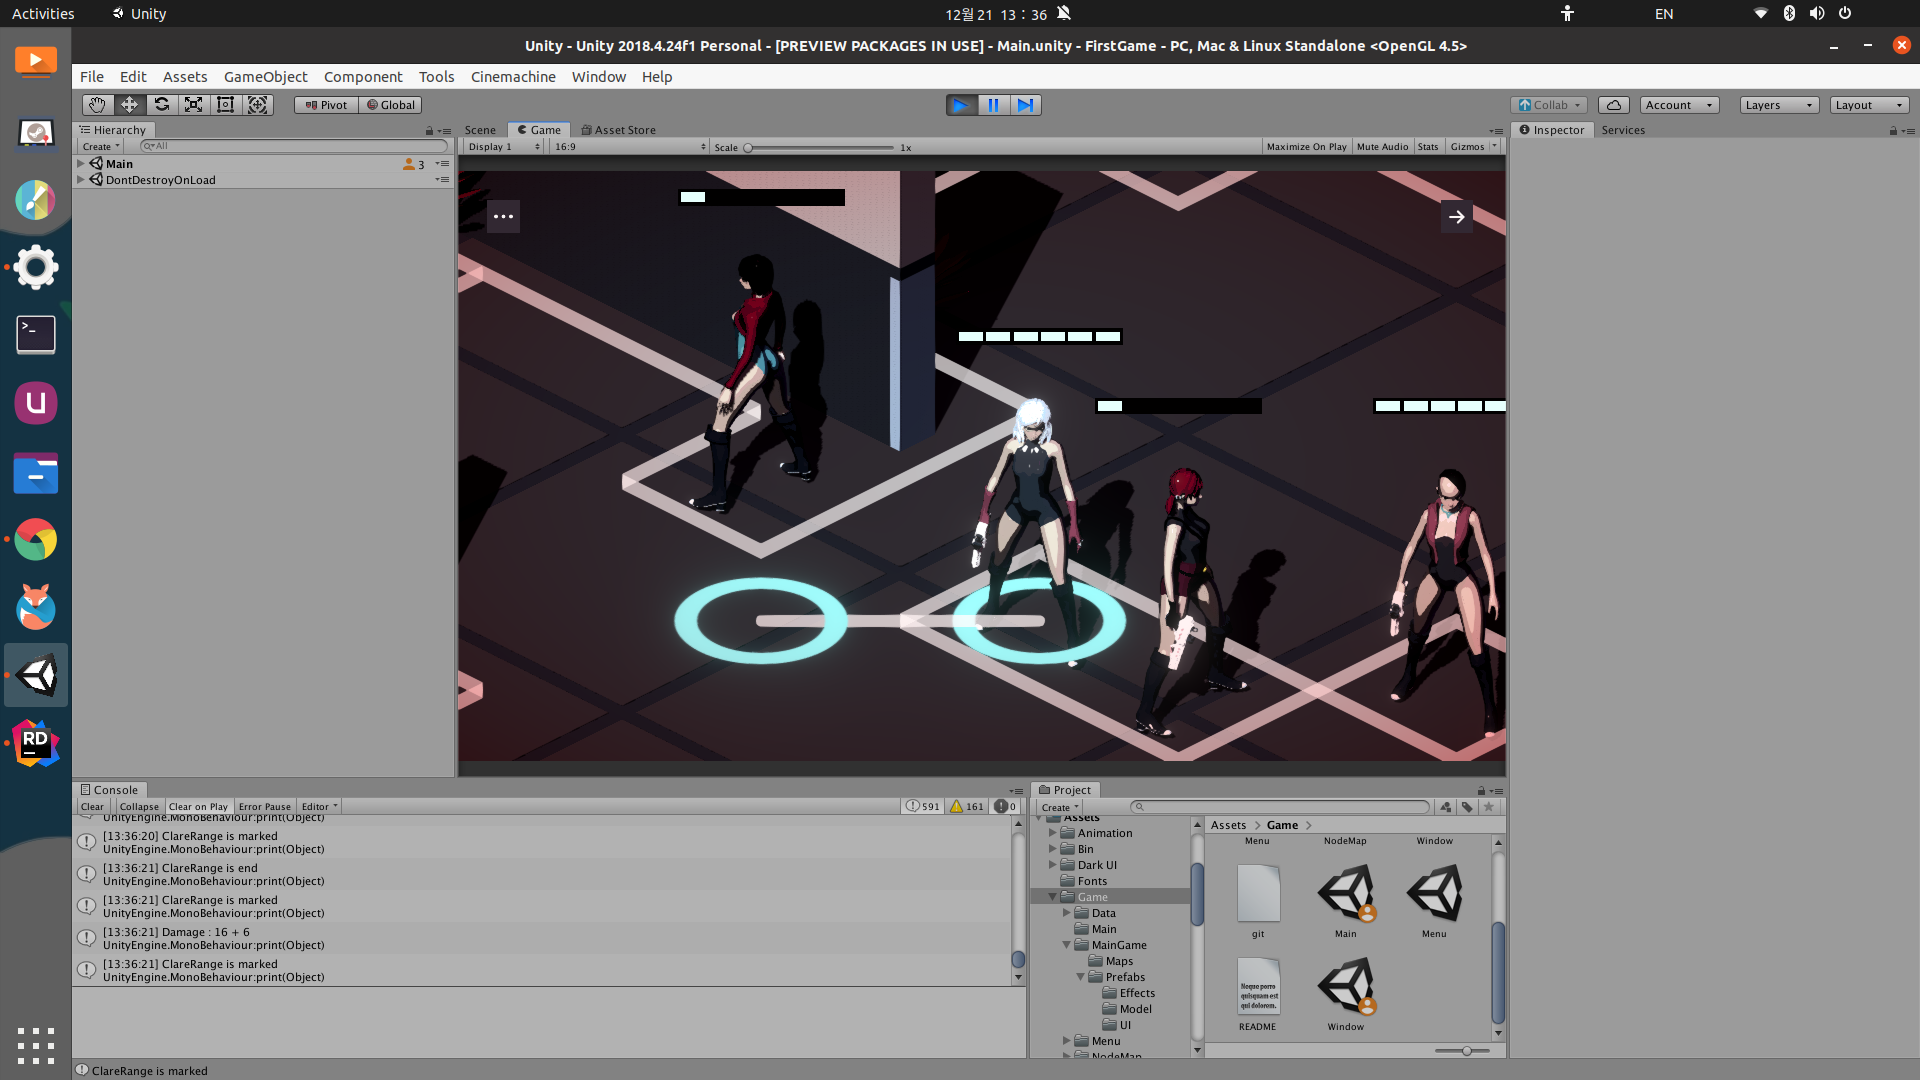Select the Rect Transform tool
Screen dimensions: 1920x1080
coord(225,105)
